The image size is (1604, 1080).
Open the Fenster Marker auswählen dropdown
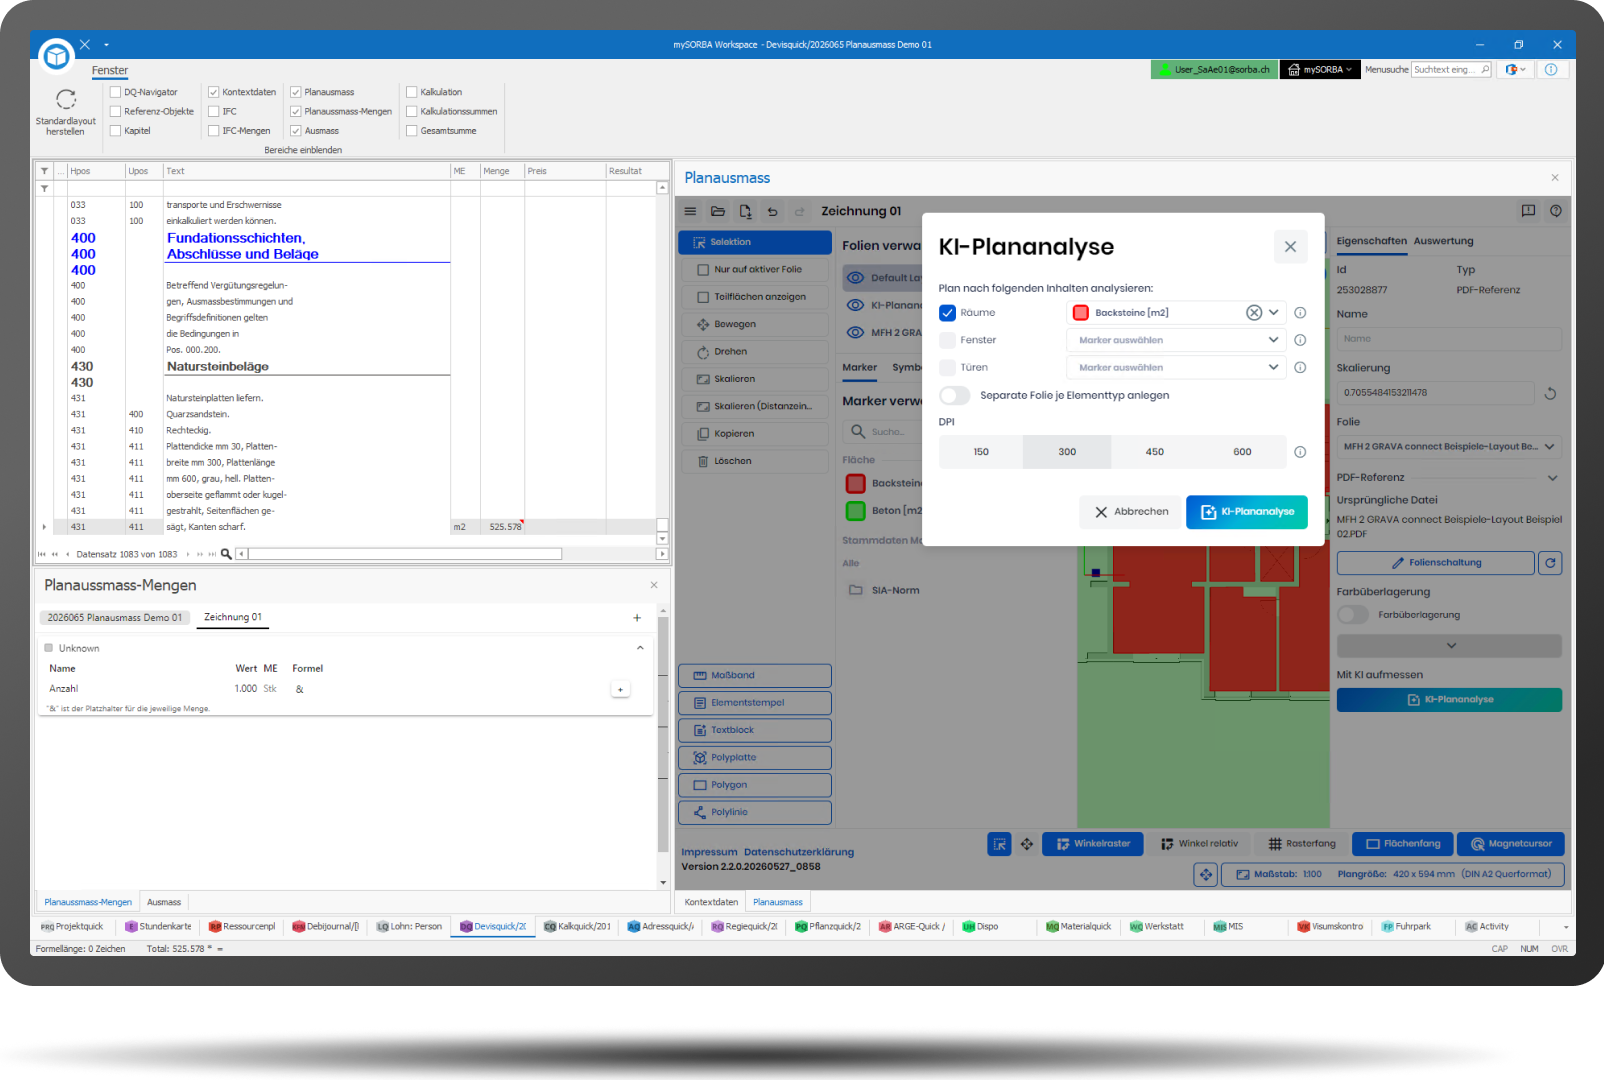[x=1176, y=340]
